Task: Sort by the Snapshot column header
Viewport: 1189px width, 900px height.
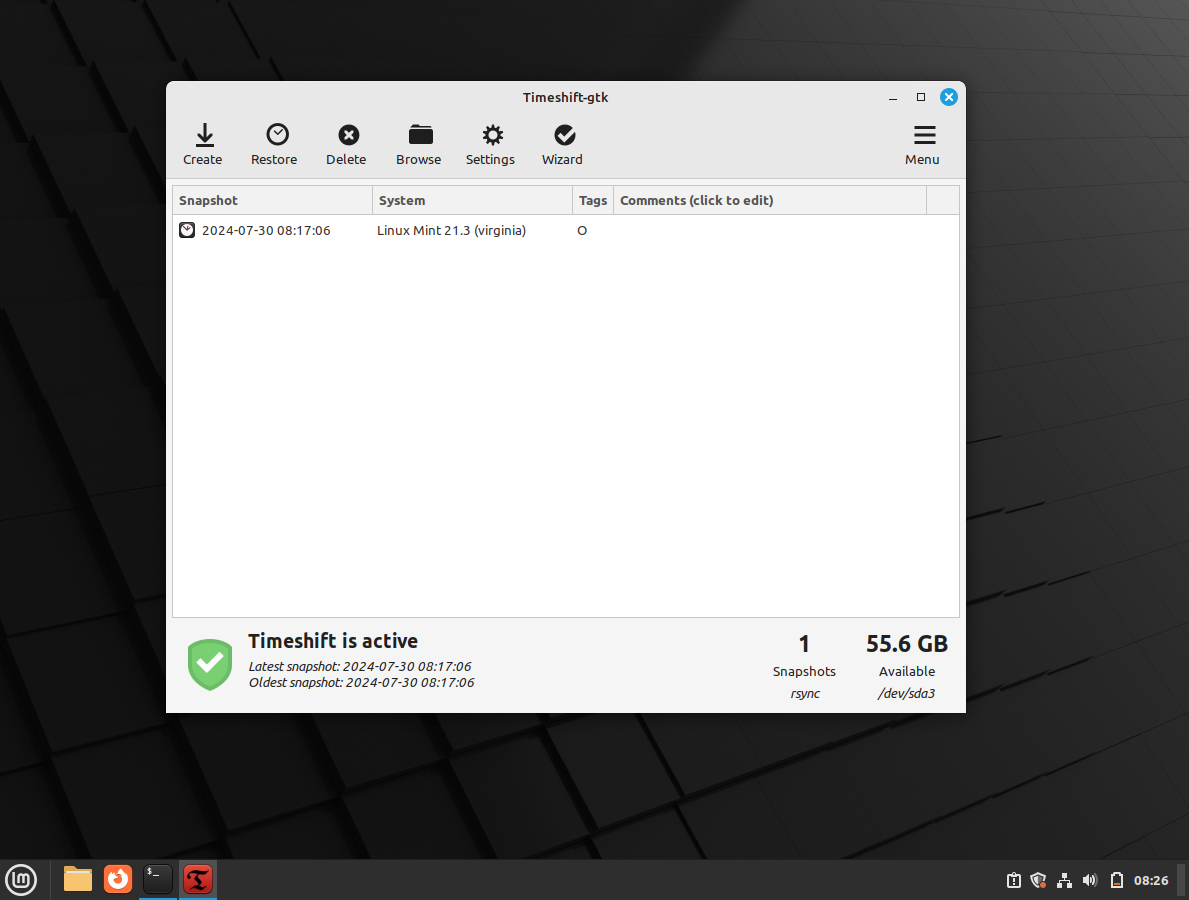Action: (272, 200)
